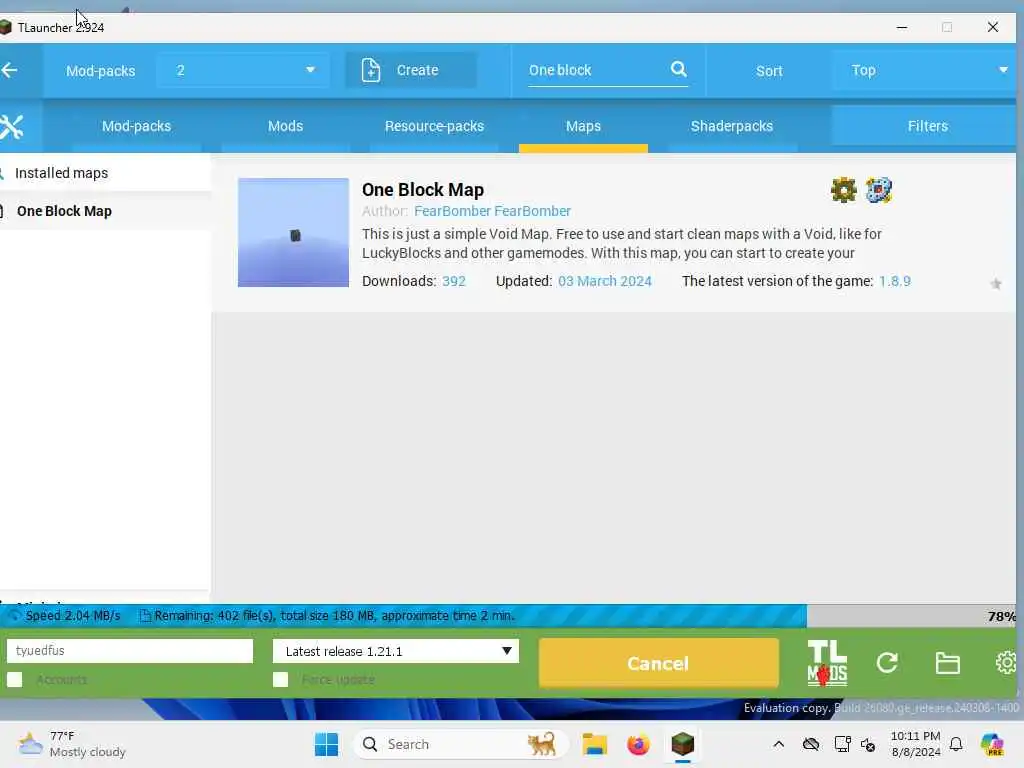The width and height of the screenshot is (1024, 768).
Task: Select the Maps tab
Action: pyautogui.click(x=583, y=126)
